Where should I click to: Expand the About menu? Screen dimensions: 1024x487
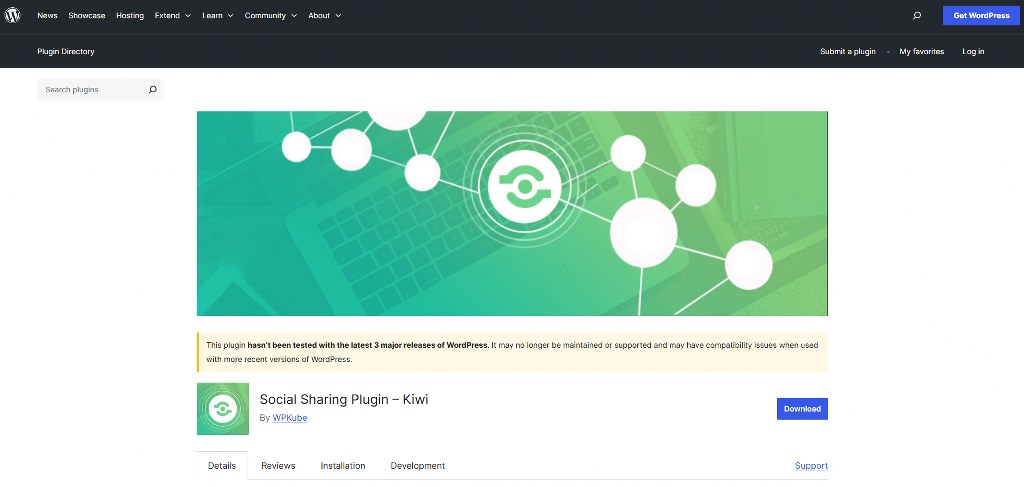click(x=325, y=16)
